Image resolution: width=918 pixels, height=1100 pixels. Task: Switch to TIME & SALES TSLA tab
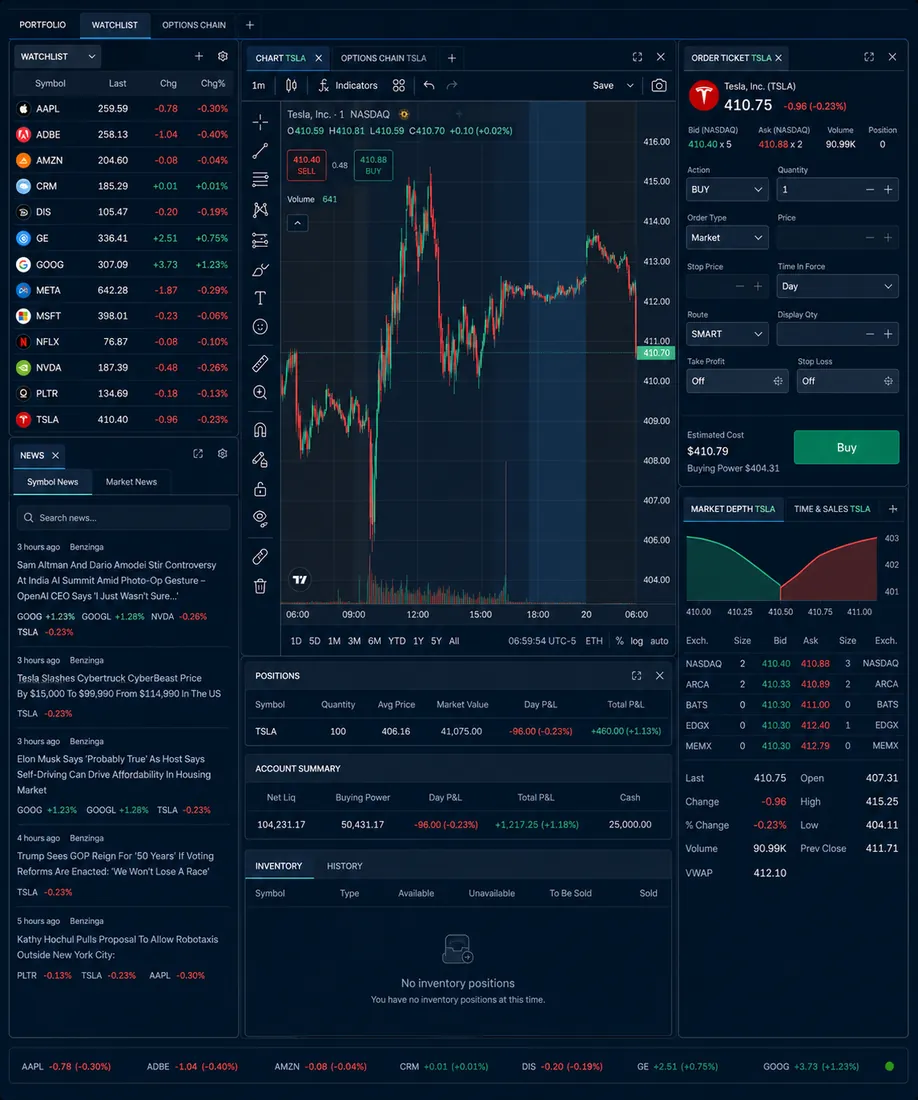point(832,509)
